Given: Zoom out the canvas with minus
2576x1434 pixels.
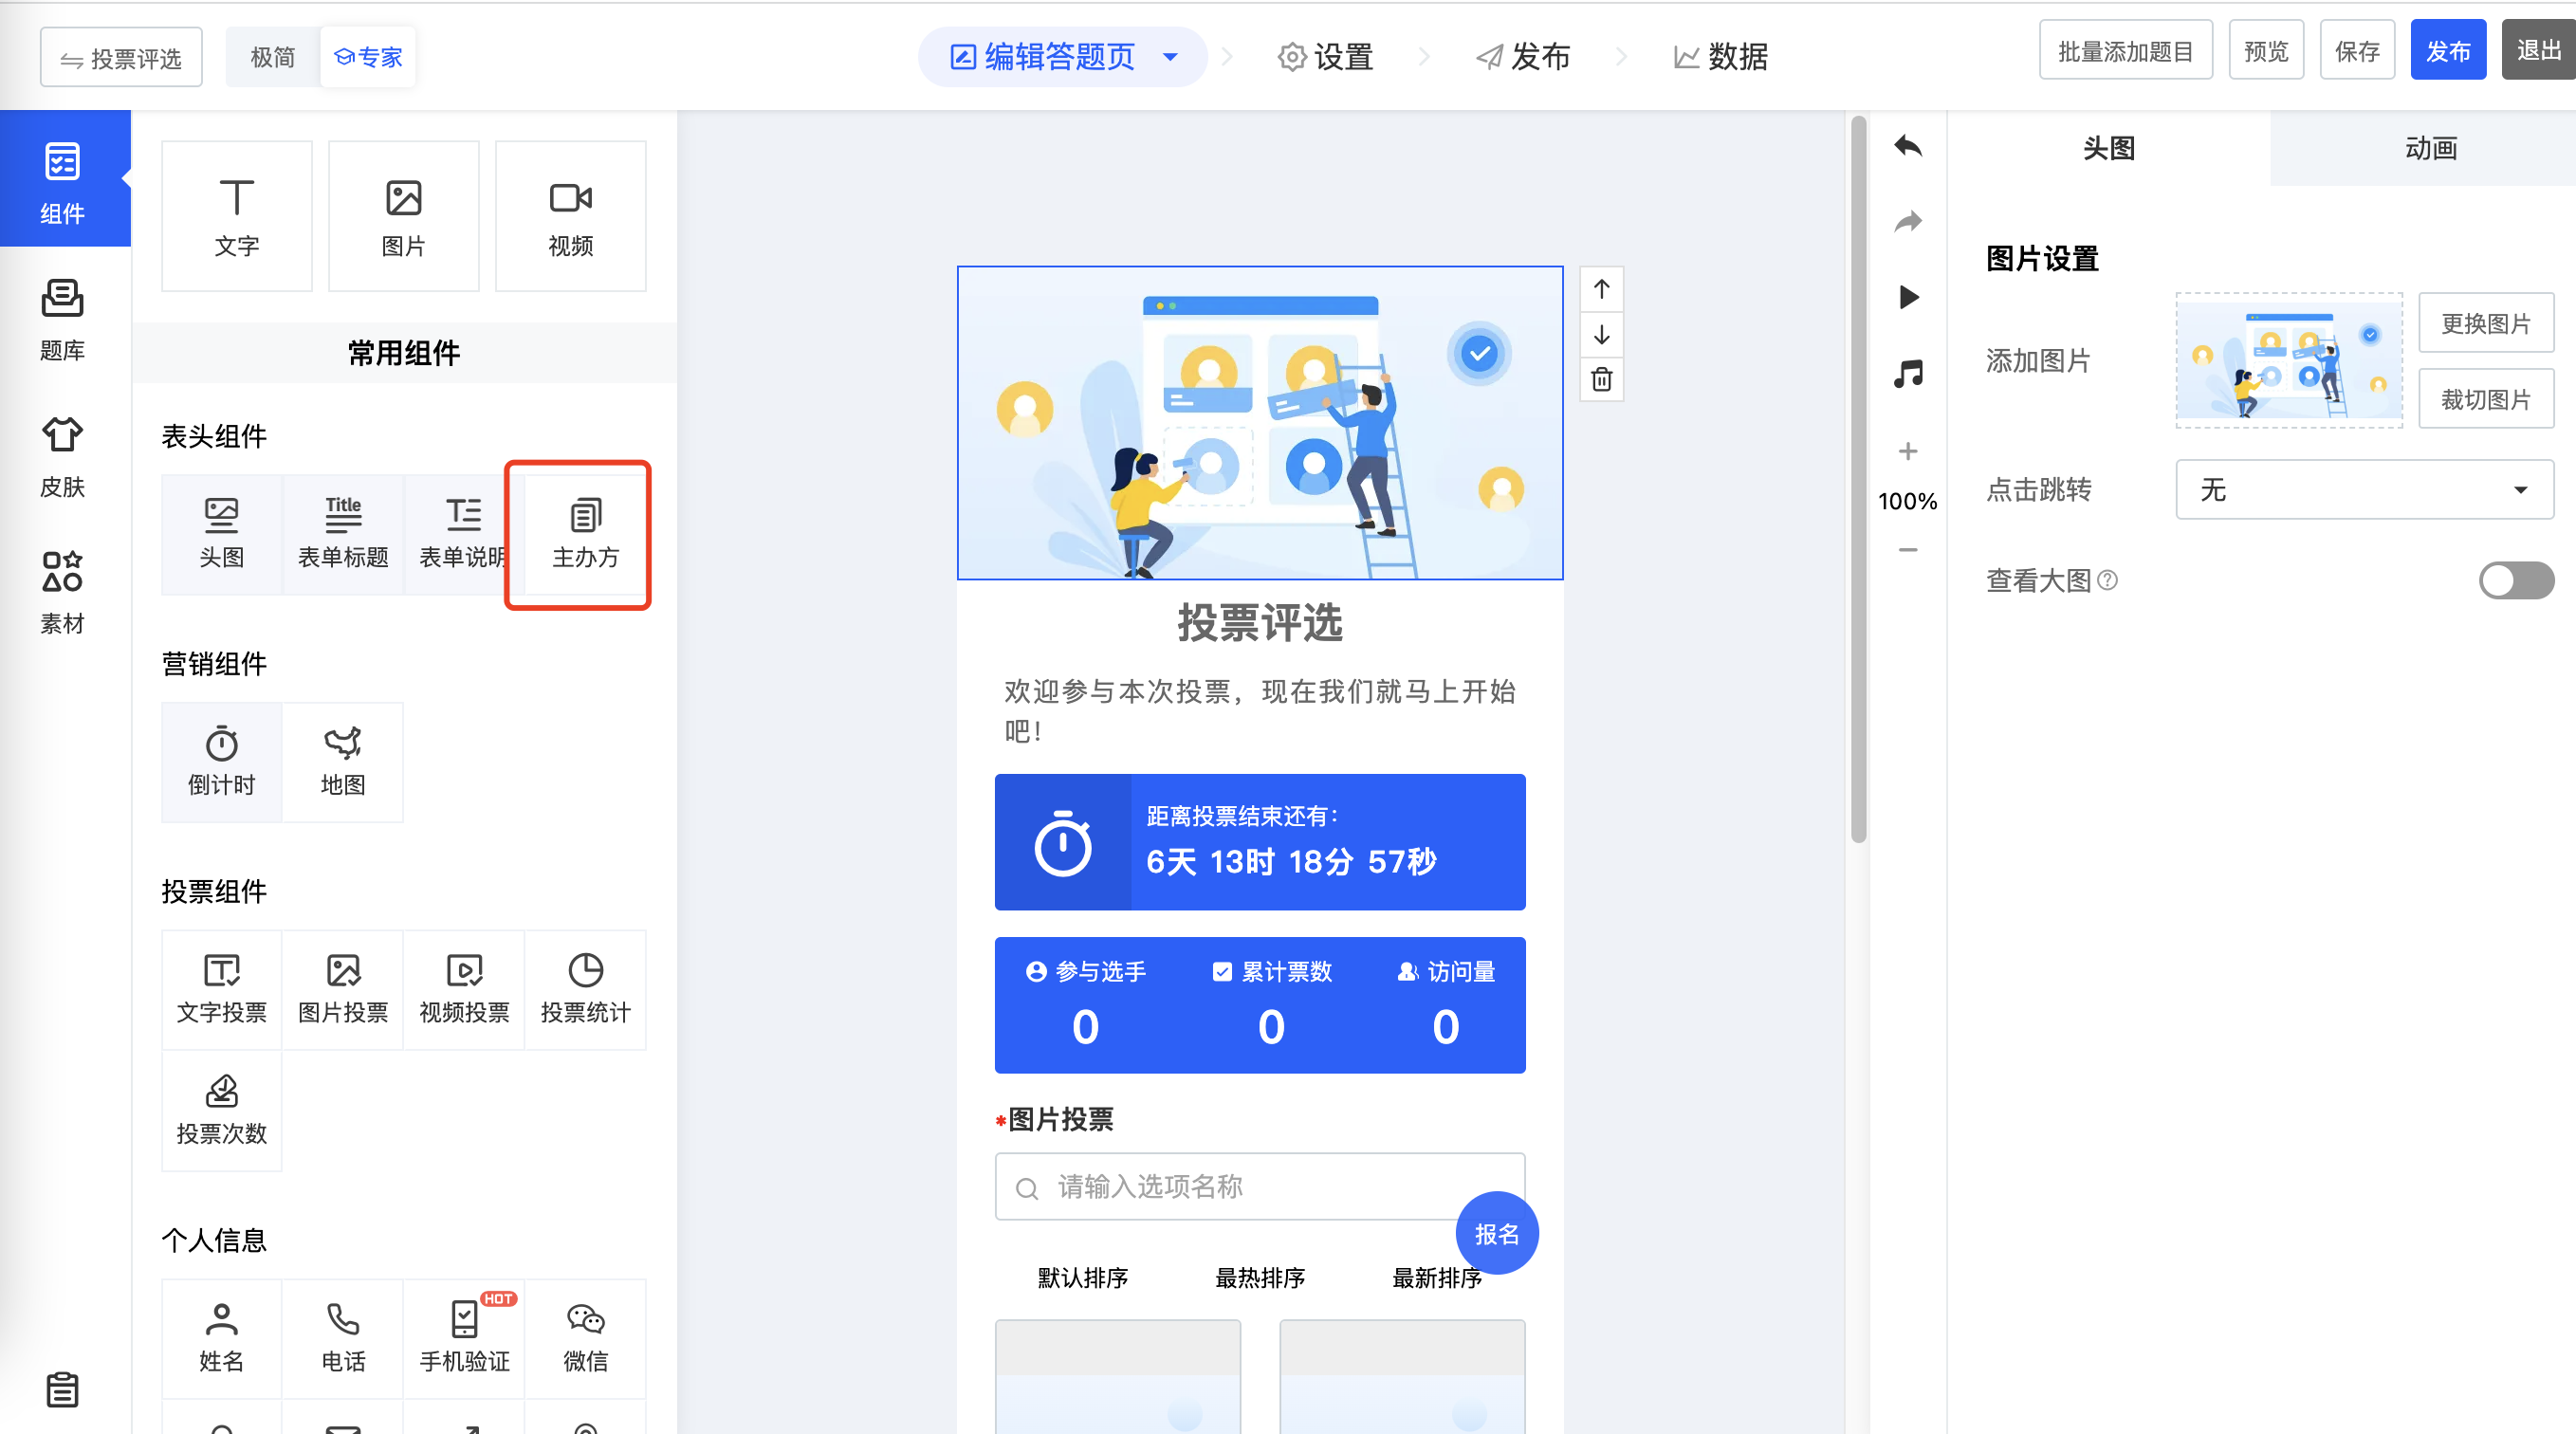Looking at the screenshot, I should (x=1908, y=549).
